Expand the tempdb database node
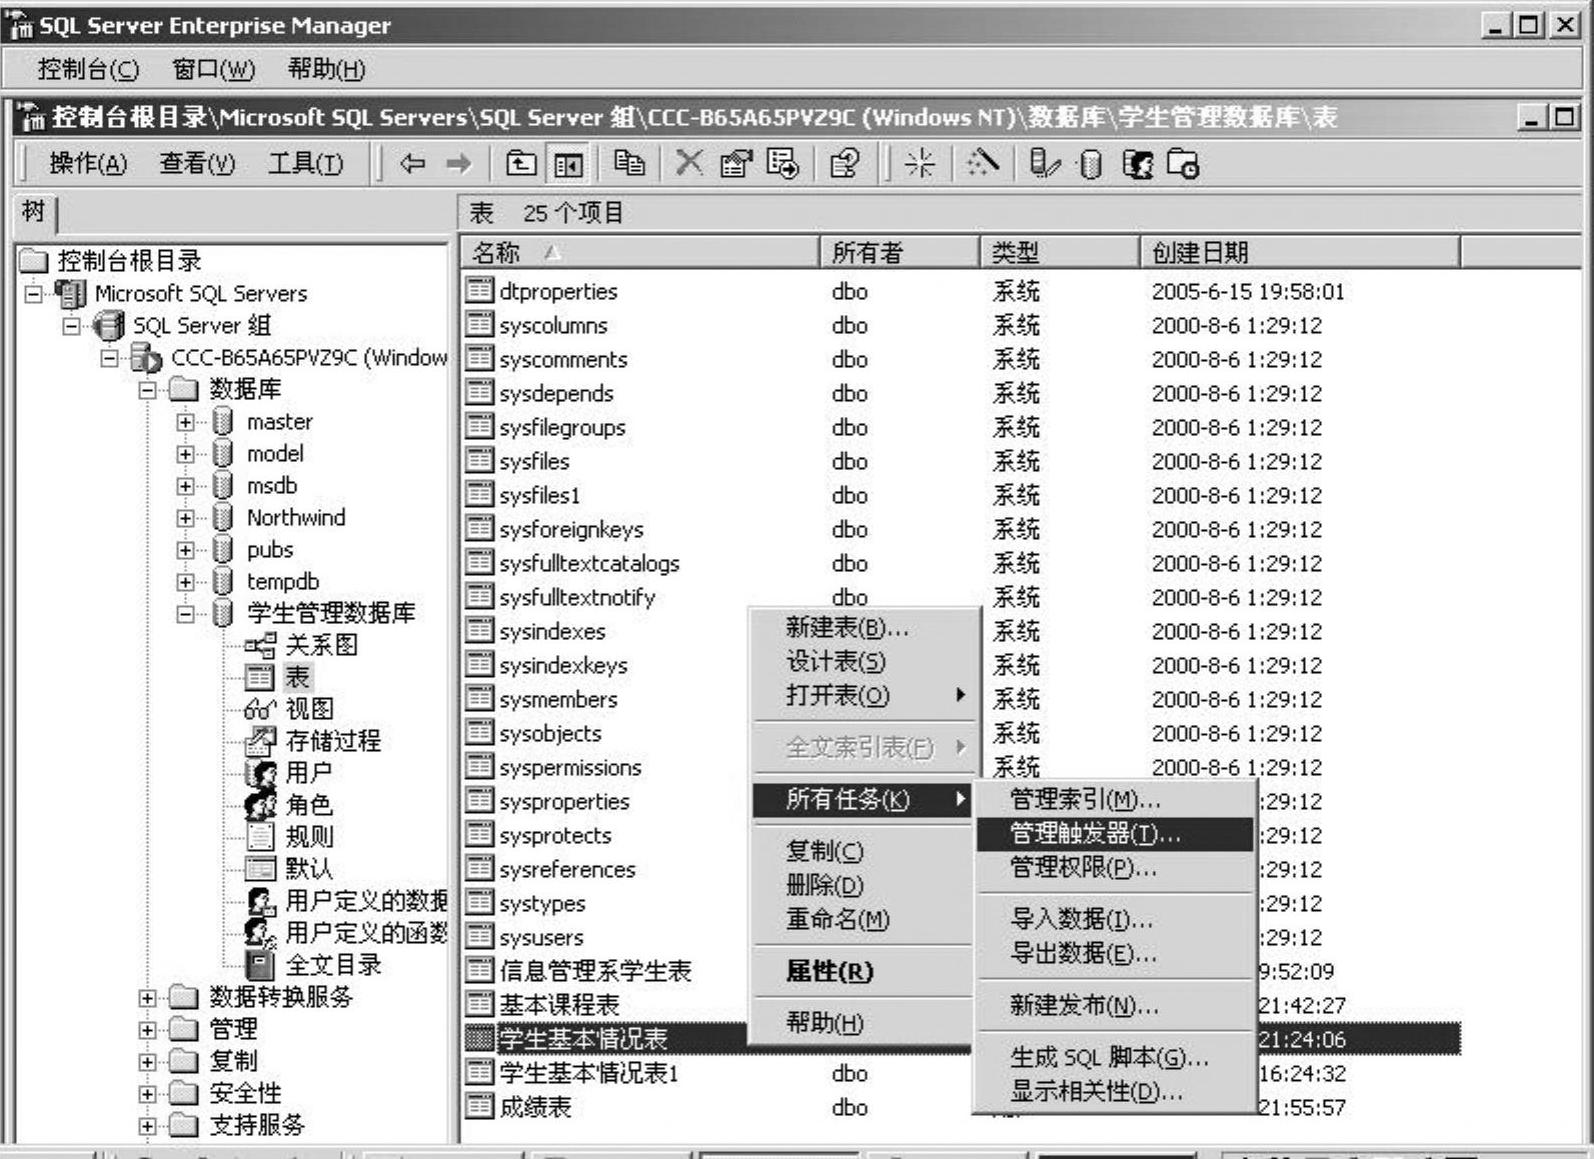Image resolution: width=1594 pixels, height=1159 pixels. coord(185,582)
